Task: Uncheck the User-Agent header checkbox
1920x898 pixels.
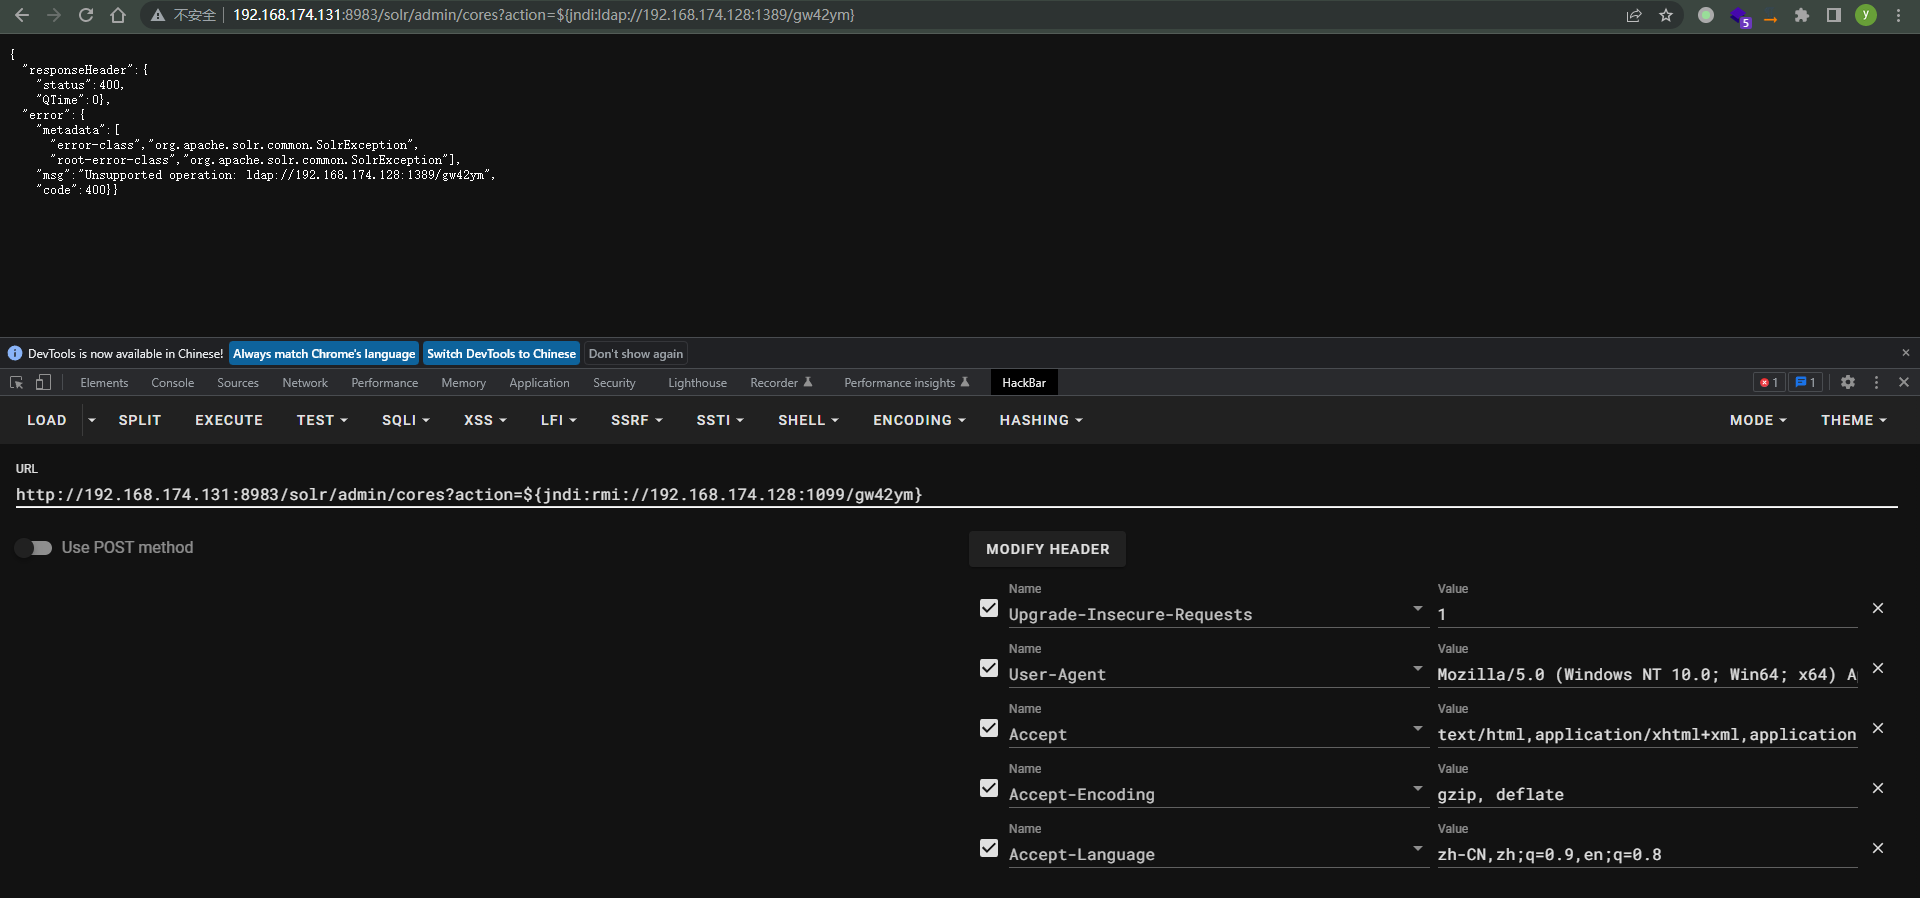Action: (989, 668)
